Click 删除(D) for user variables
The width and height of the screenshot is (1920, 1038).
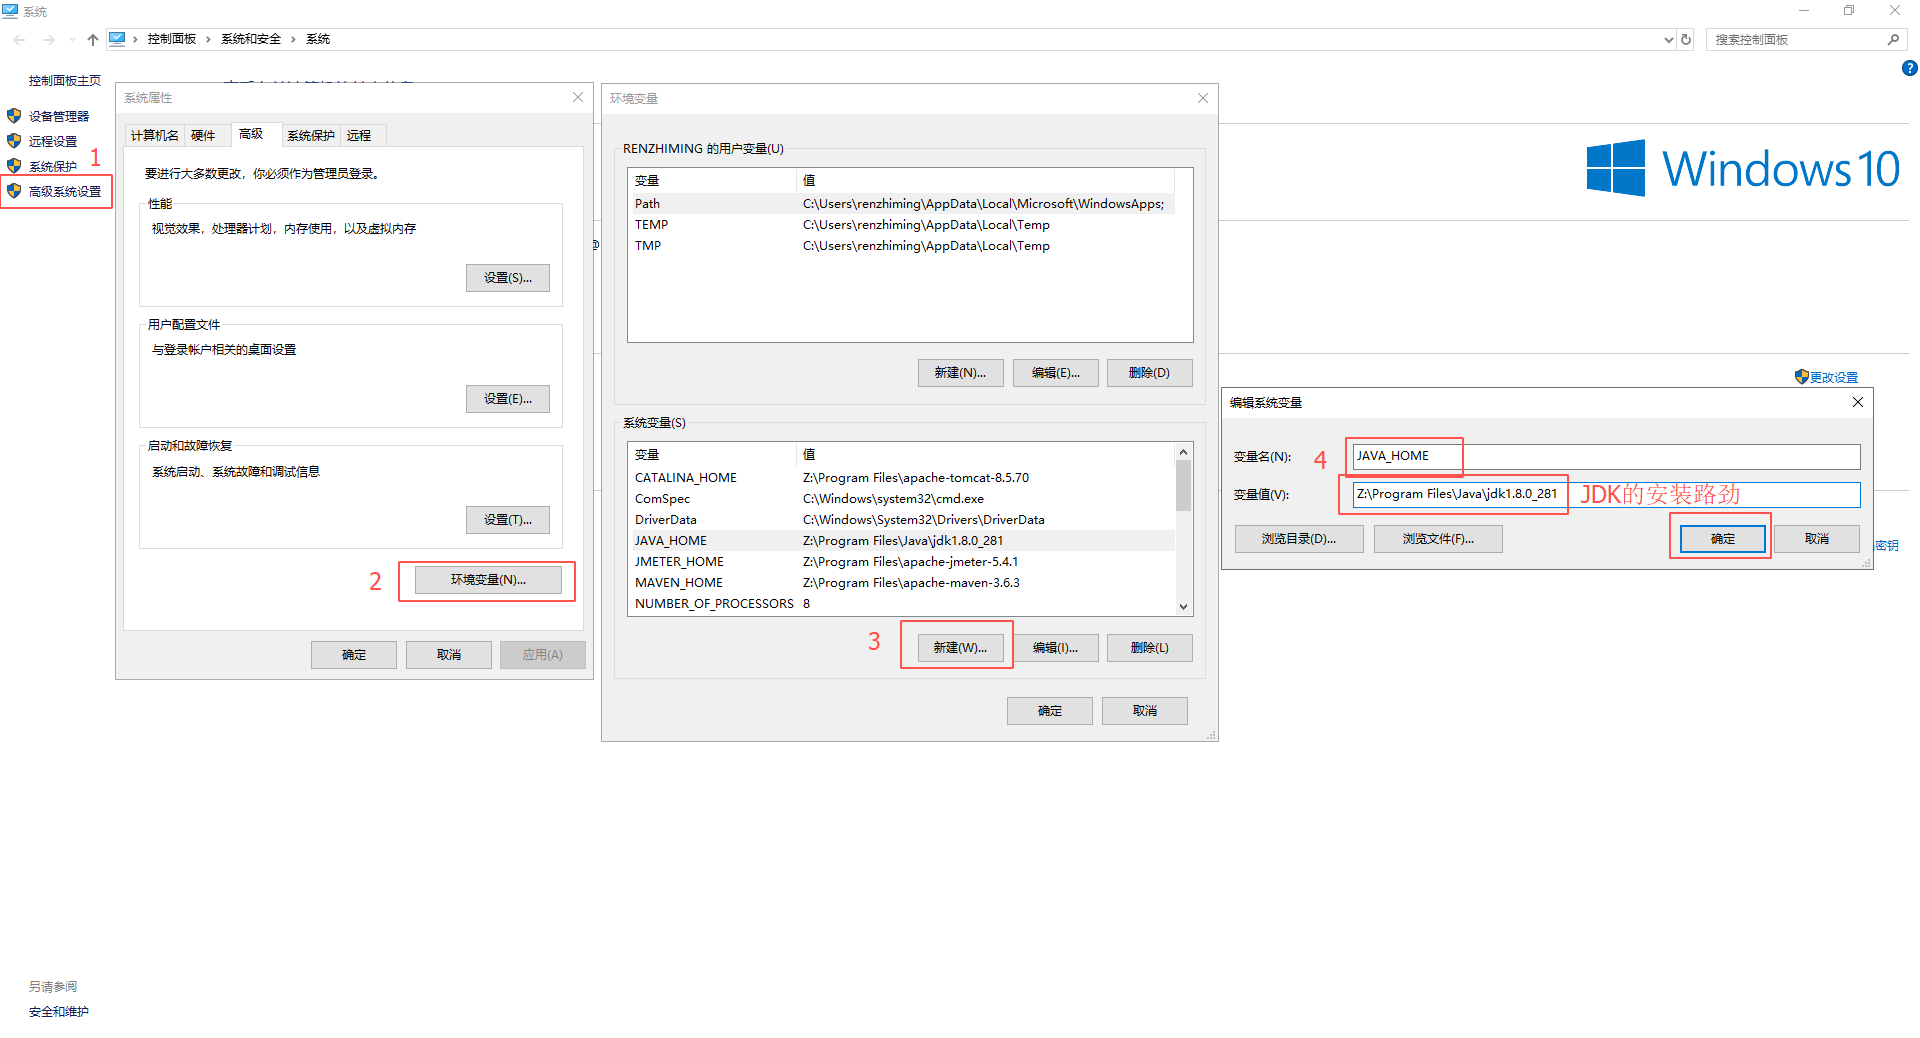click(1150, 373)
